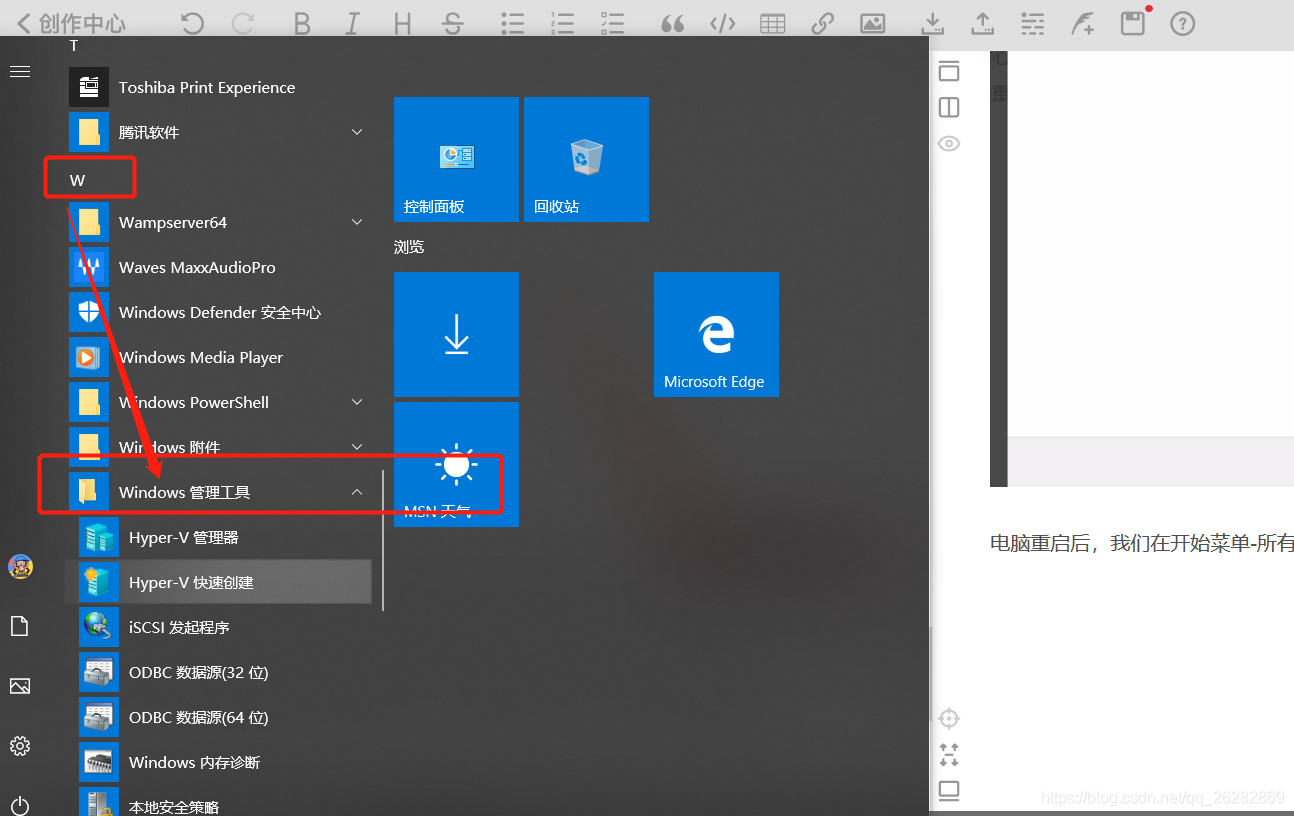1294x816 pixels.
Task: Expand the 腾讯软件 folder chevron
Action: point(357,132)
